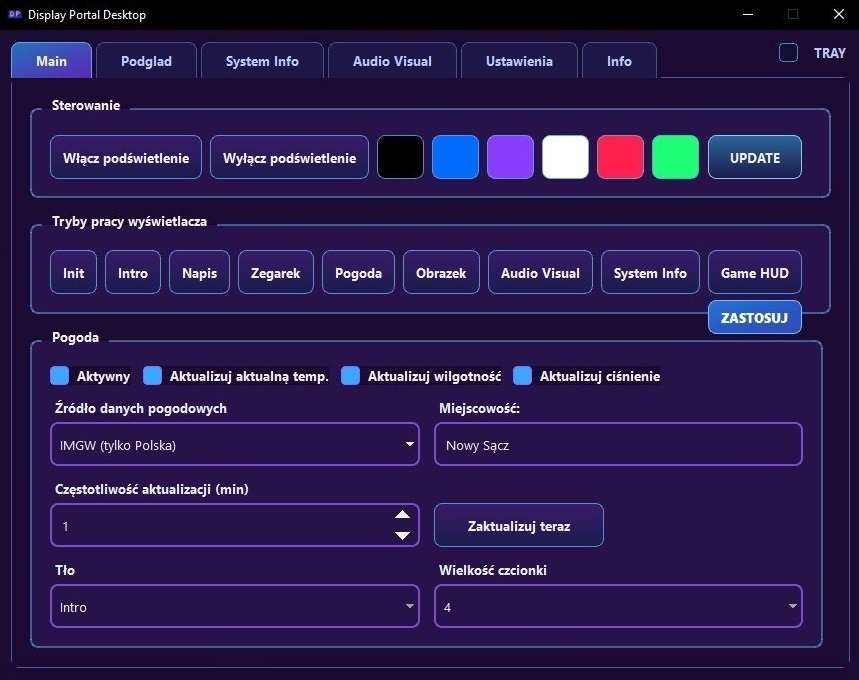Viewport: 859px width, 680px height.
Task: Choose the Init display mode
Action: click(x=73, y=272)
